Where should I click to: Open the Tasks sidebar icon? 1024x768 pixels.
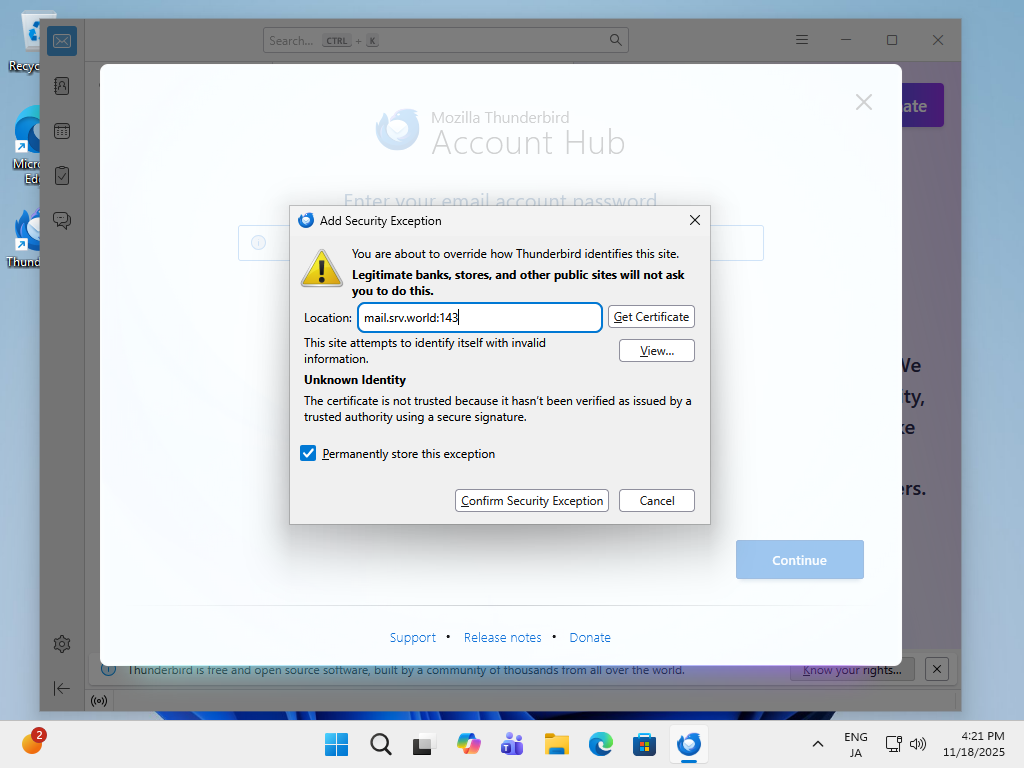point(62,176)
